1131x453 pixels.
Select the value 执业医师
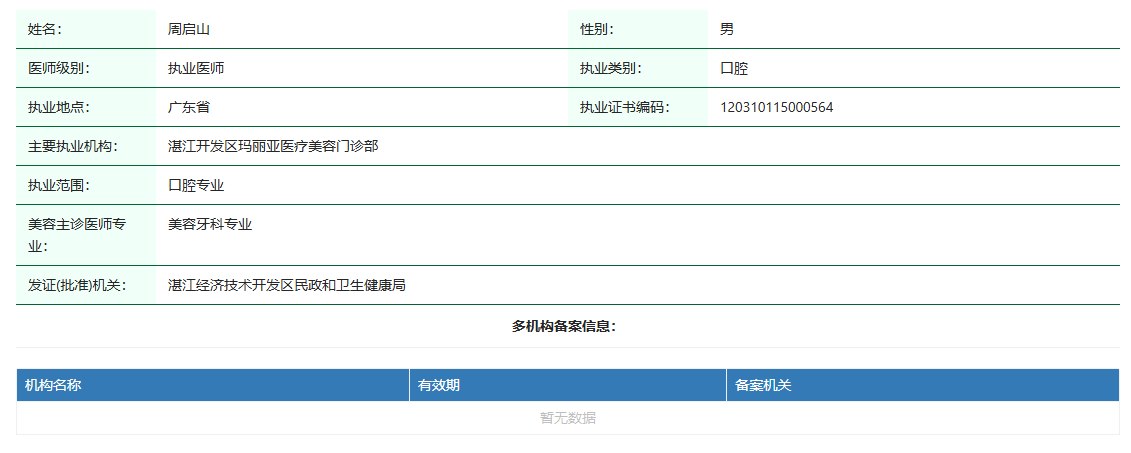pos(195,69)
